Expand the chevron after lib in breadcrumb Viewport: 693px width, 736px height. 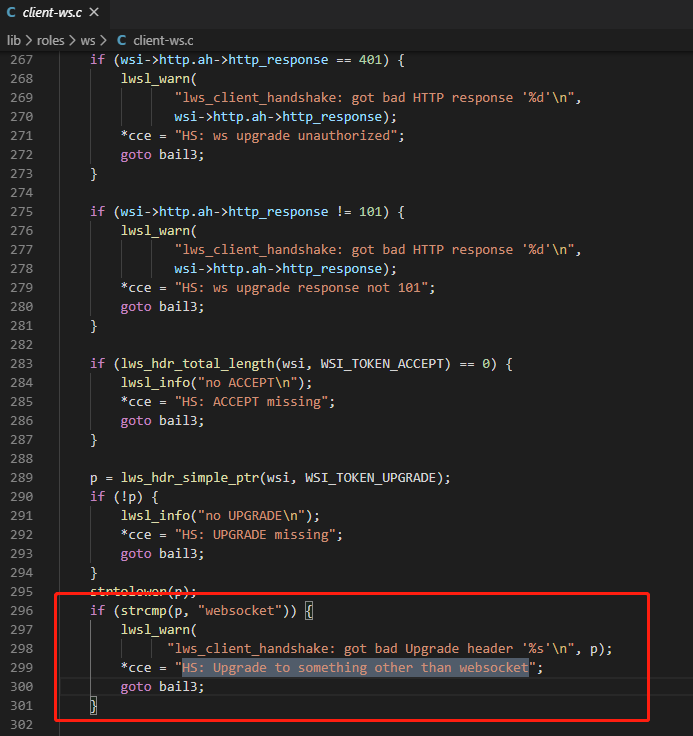point(29,41)
